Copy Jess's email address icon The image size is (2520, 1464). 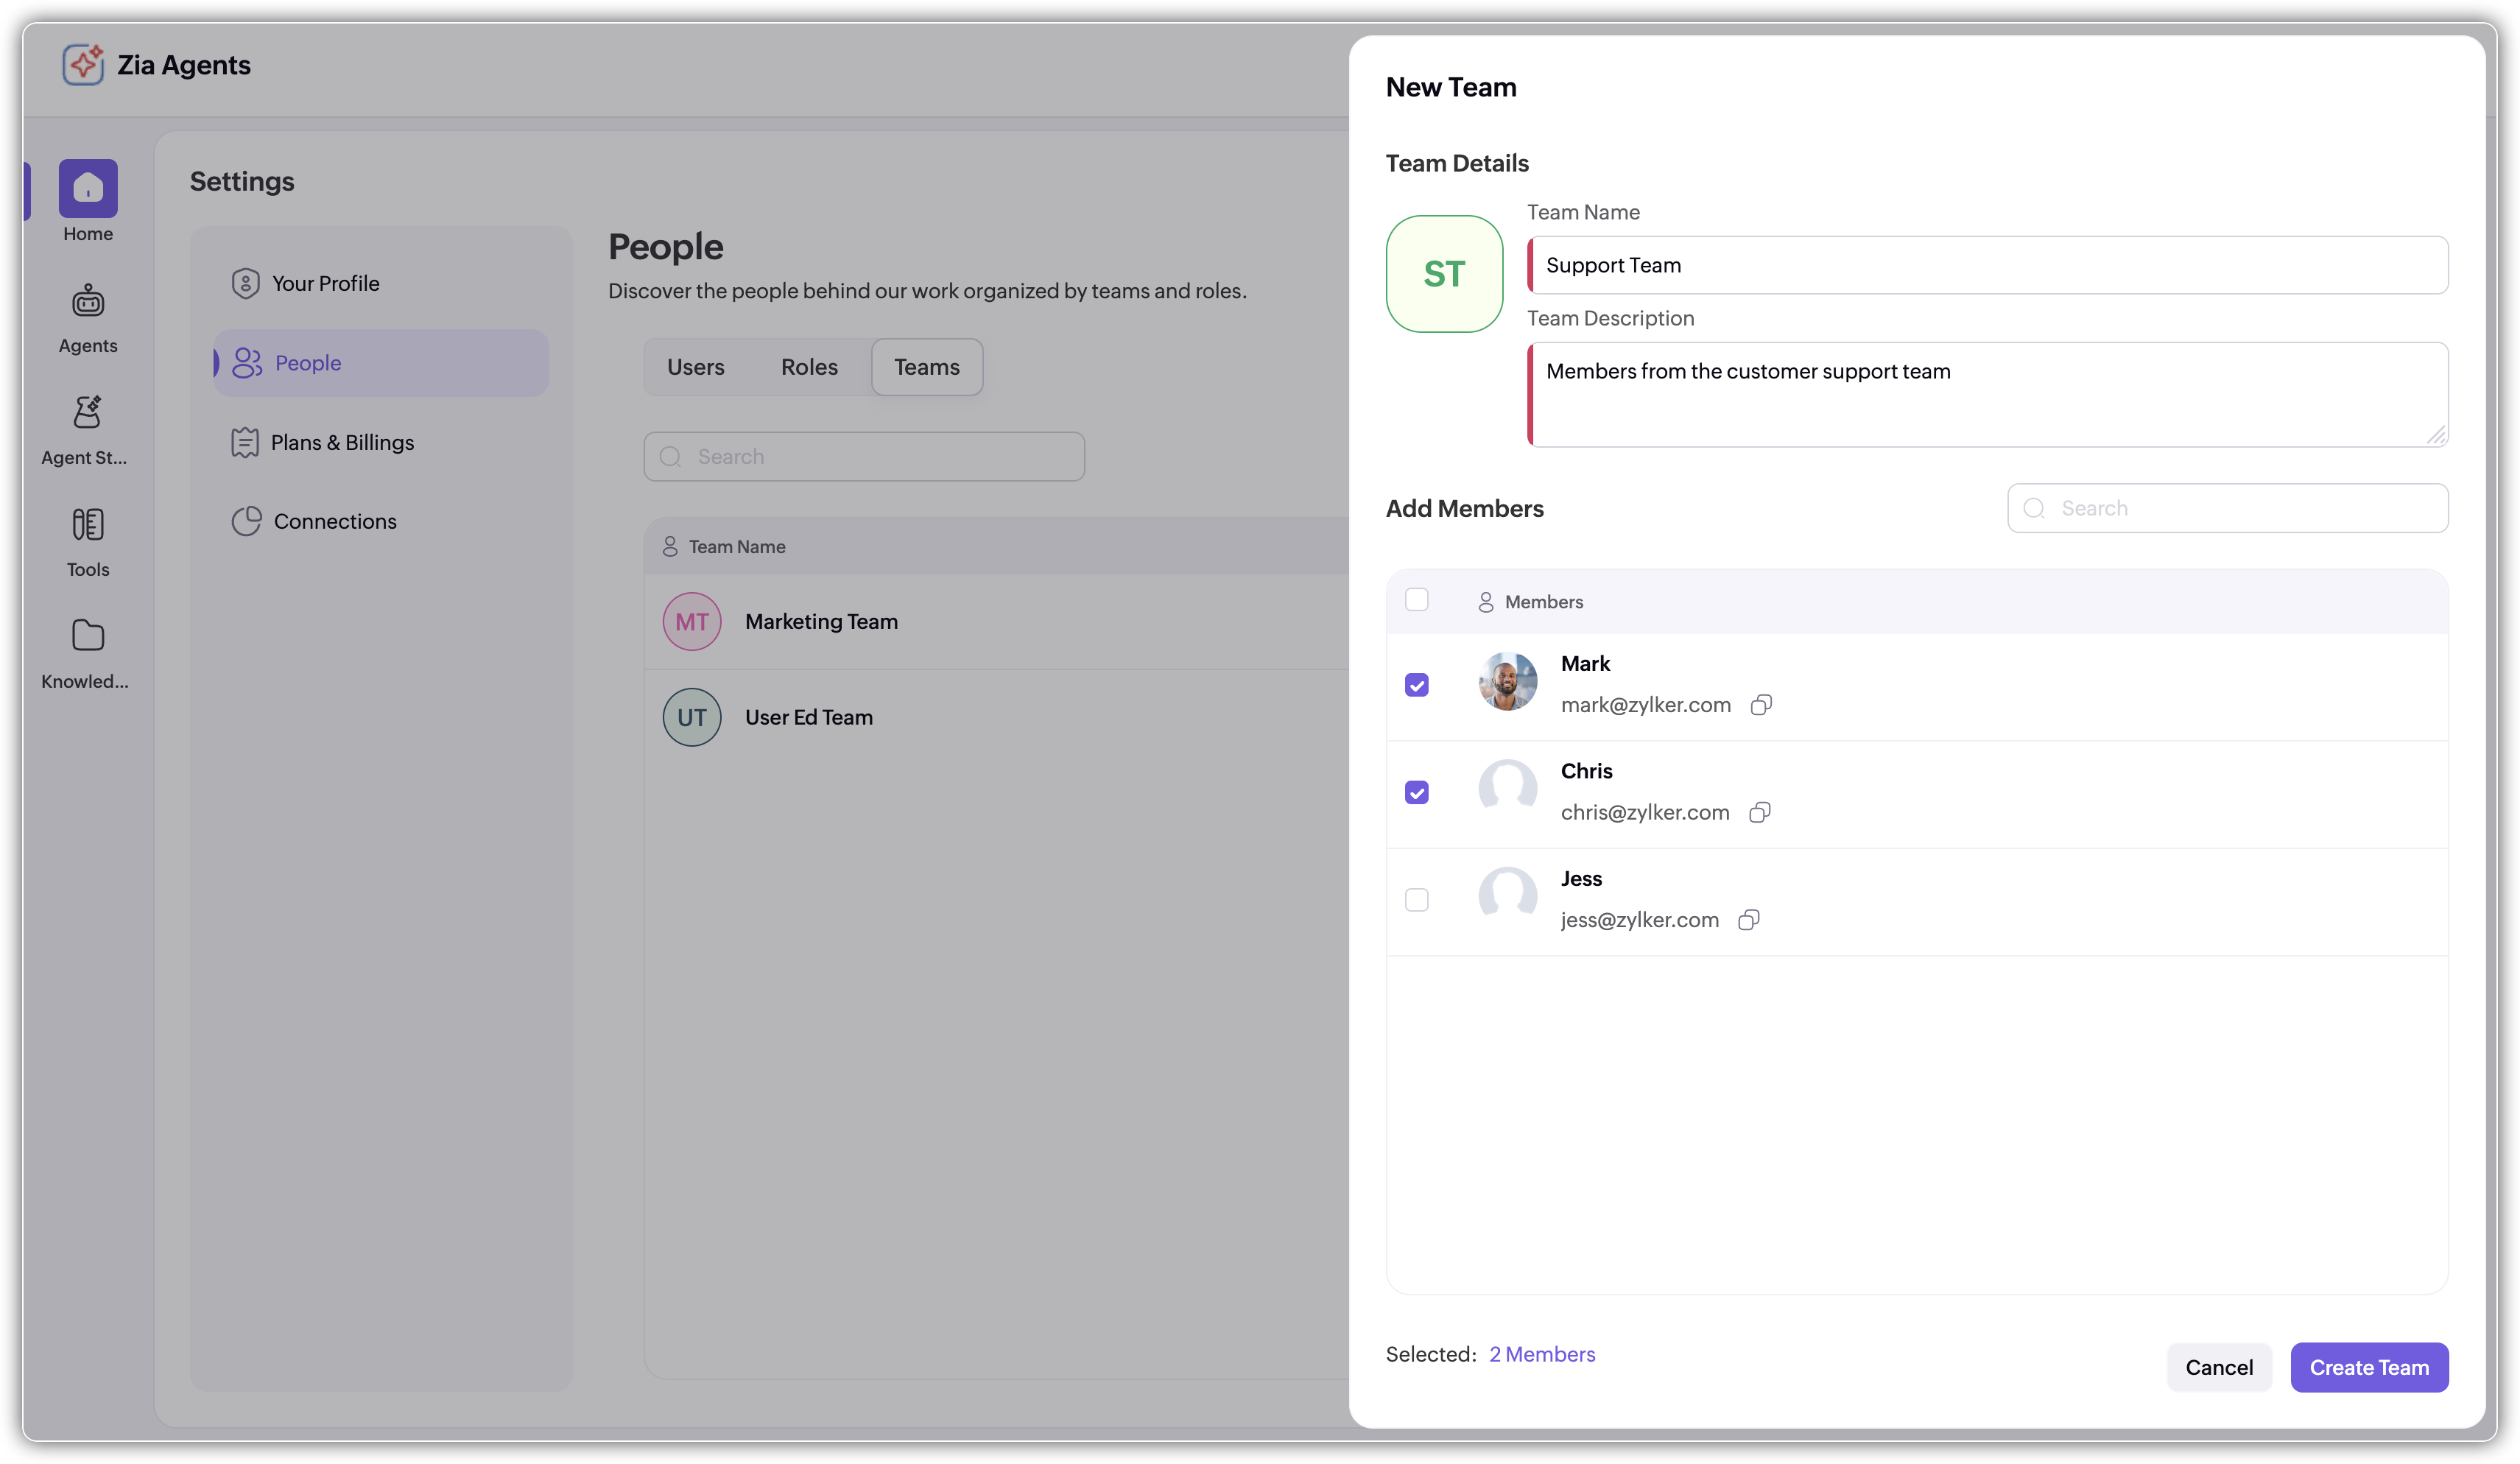pyautogui.click(x=1748, y=920)
